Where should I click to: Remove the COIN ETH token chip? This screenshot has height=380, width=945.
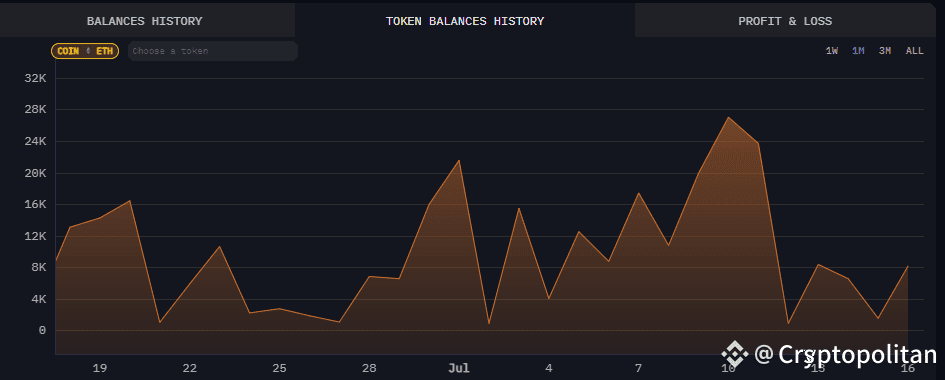point(85,51)
